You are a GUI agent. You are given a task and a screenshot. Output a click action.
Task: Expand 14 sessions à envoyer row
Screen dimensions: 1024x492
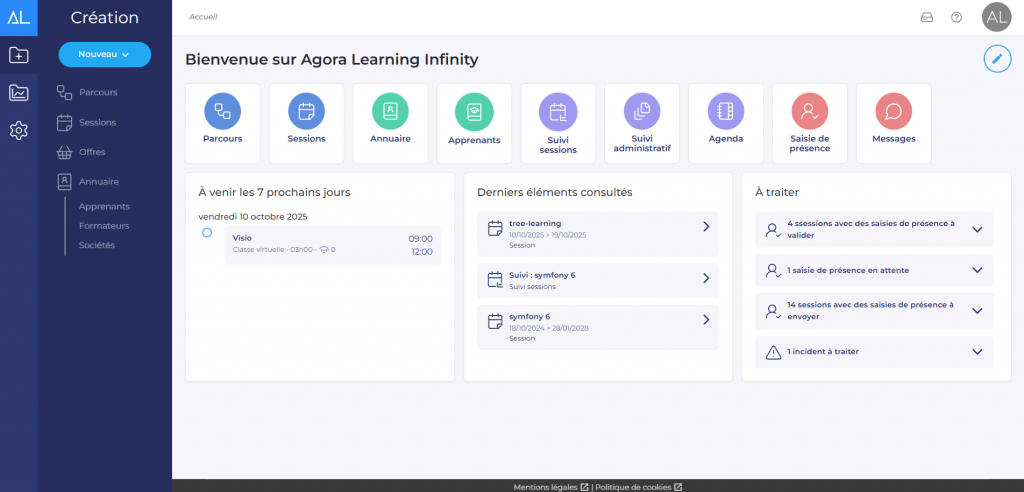coord(976,311)
